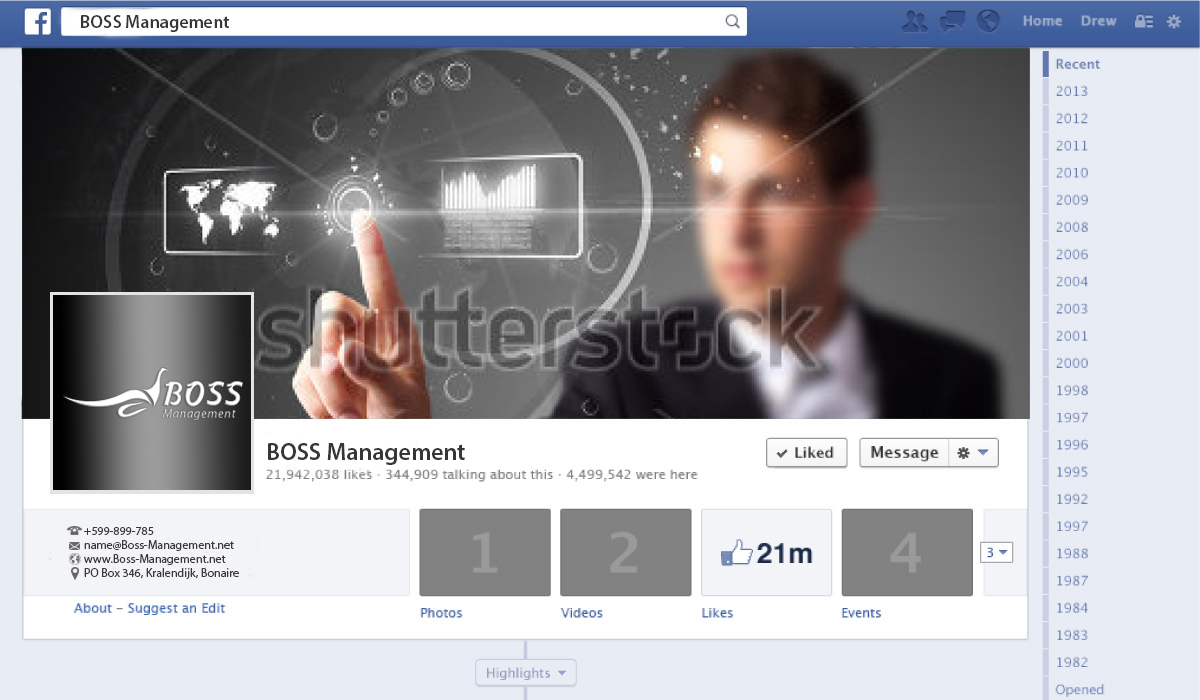Jump to 2004 in timeline

(x=1071, y=281)
